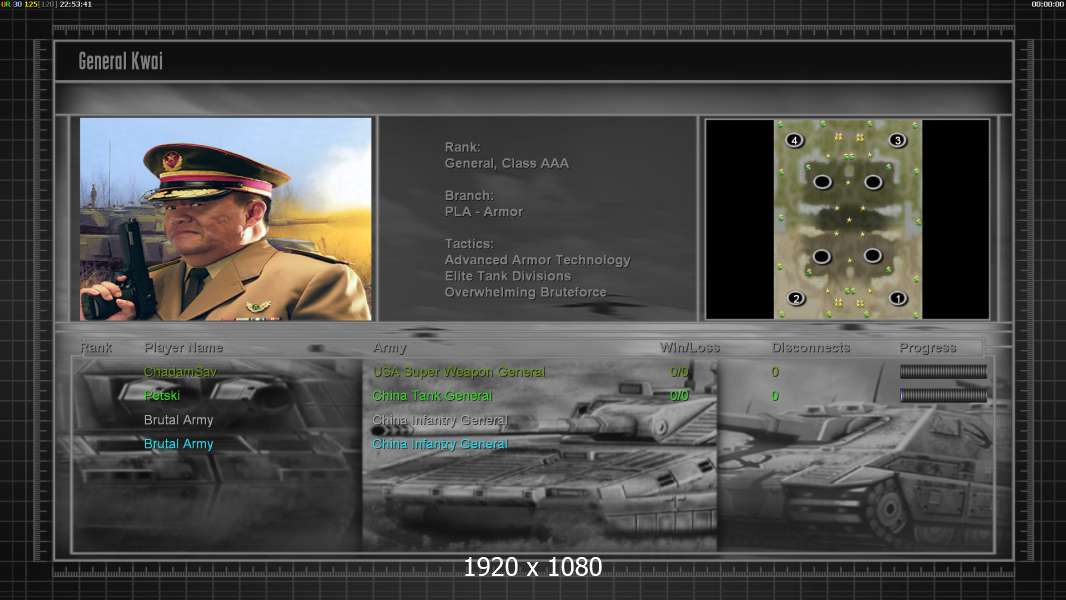Image resolution: width=1066 pixels, height=600 pixels.
Task: Click the Rank column header
Action: click(x=96, y=347)
